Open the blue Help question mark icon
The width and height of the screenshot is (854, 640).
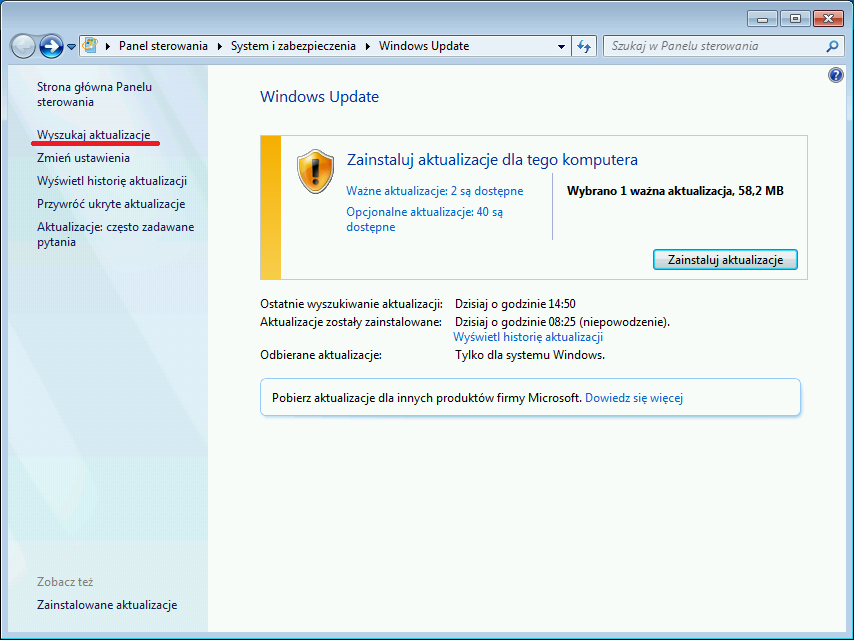point(835,75)
